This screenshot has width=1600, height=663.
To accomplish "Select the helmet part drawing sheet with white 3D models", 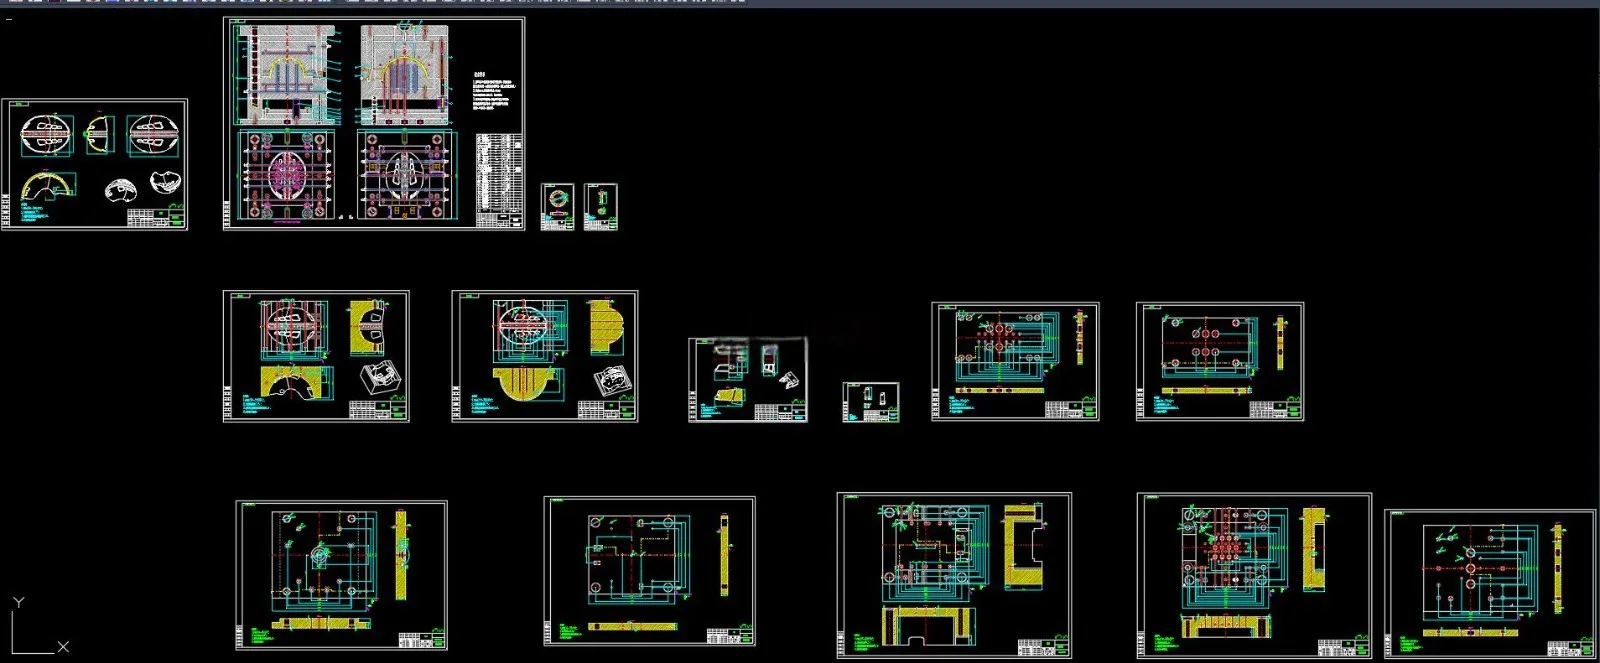I will (94, 164).
